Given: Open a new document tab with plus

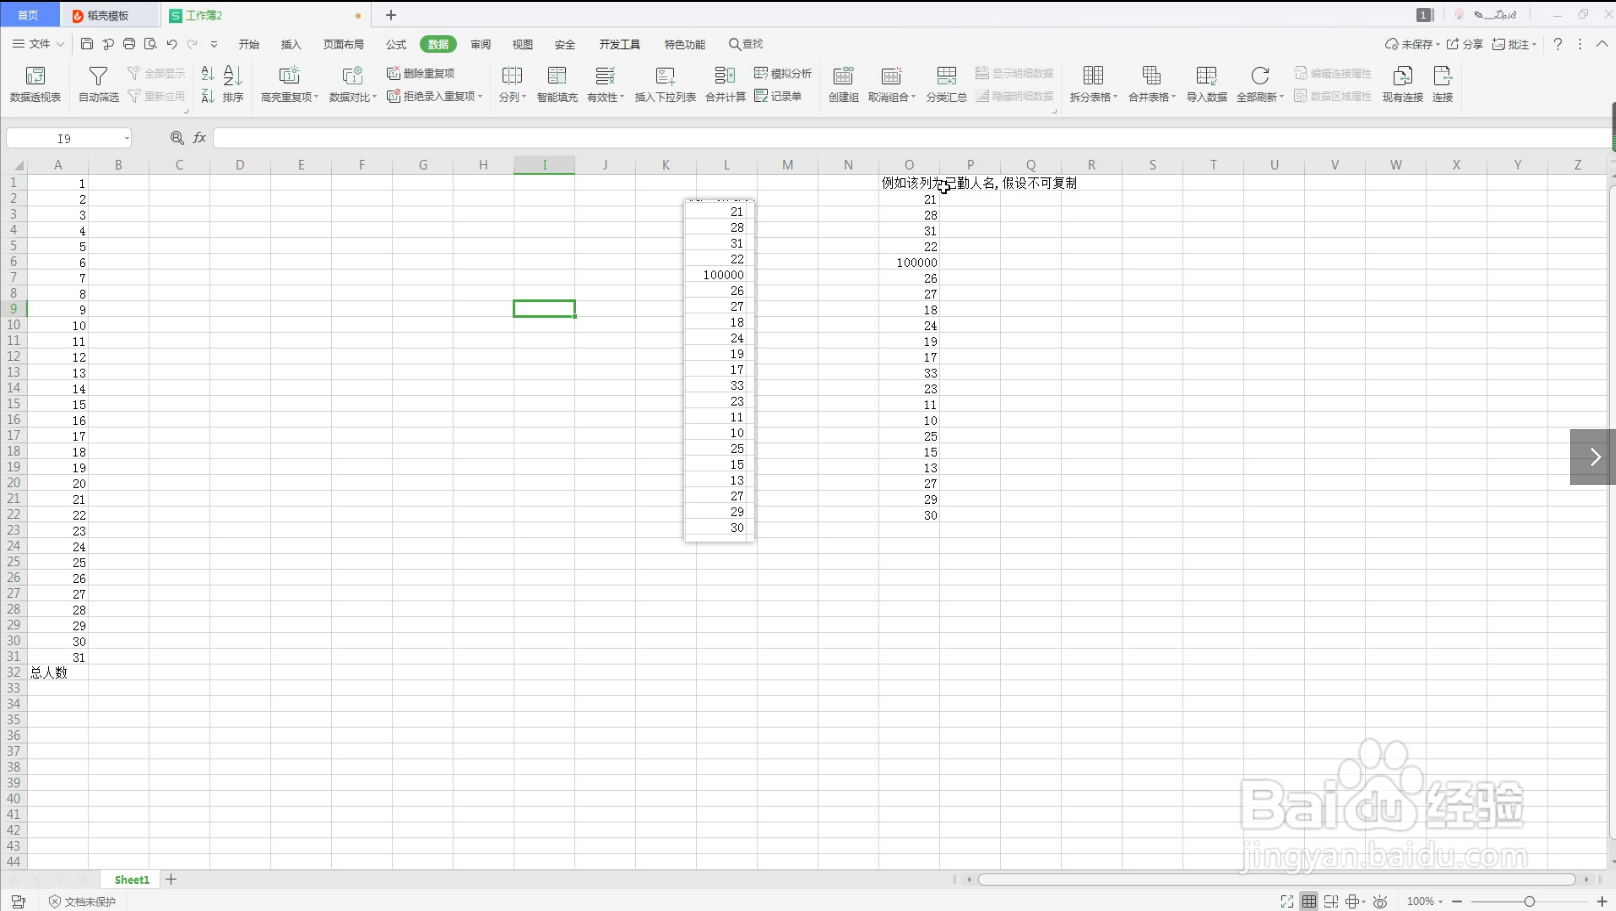Looking at the screenshot, I should pyautogui.click(x=391, y=15).
